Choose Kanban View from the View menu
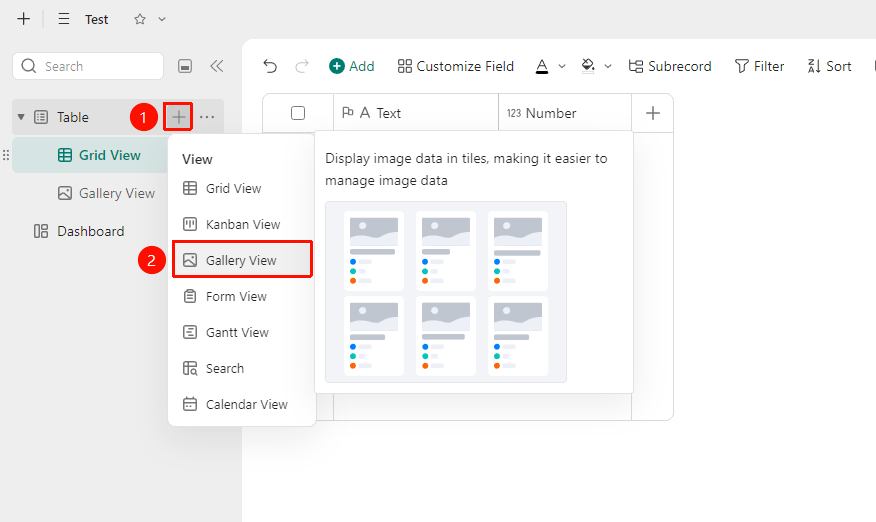 point(242,224)
